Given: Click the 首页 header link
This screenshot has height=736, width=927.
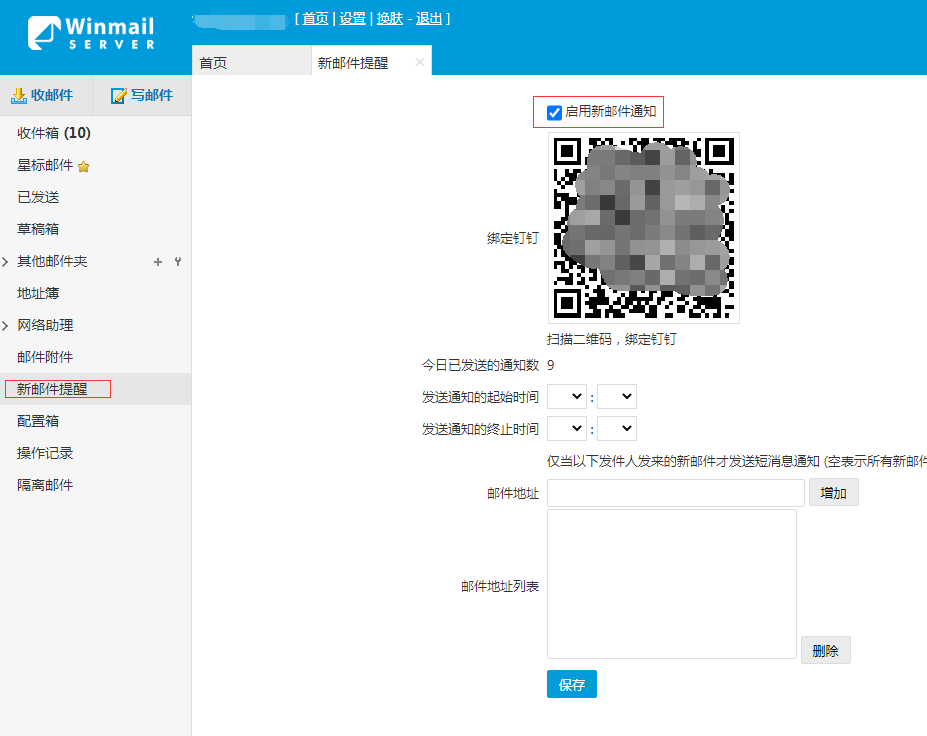Looking at the screenshot, I should pyautogui.click(x=315, y=19).
